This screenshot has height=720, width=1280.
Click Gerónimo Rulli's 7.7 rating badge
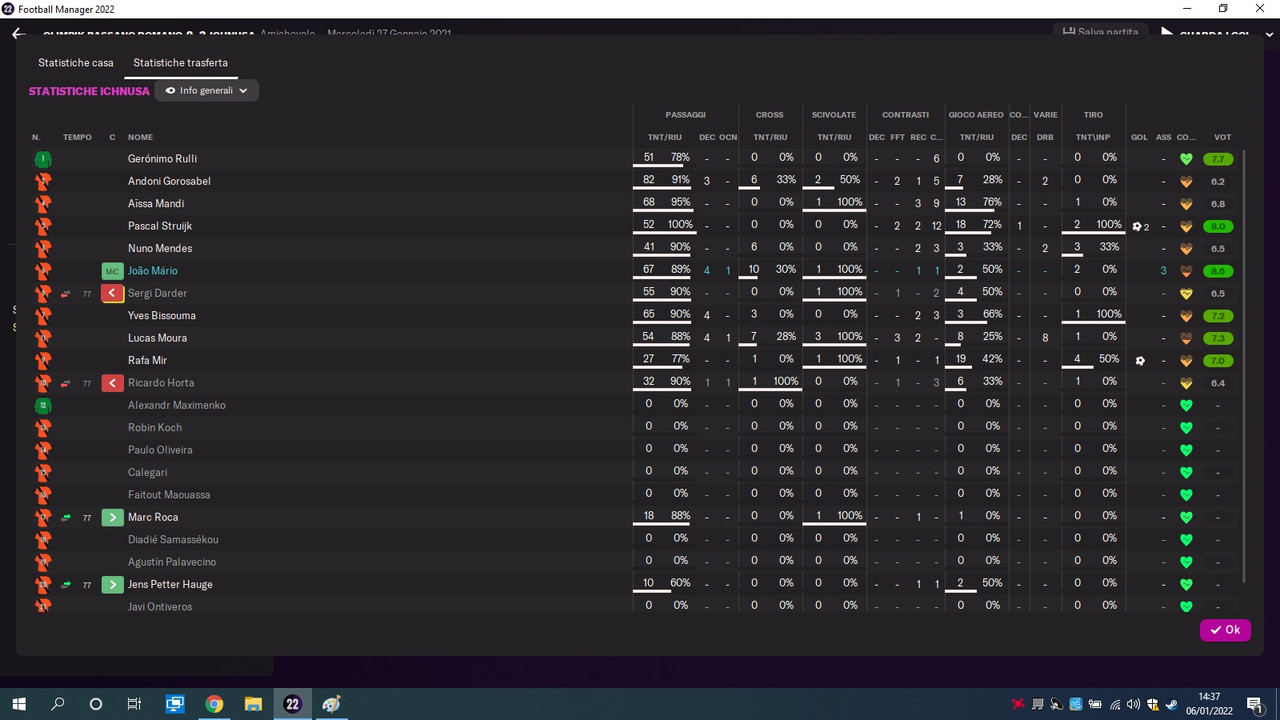point(1218,159)
